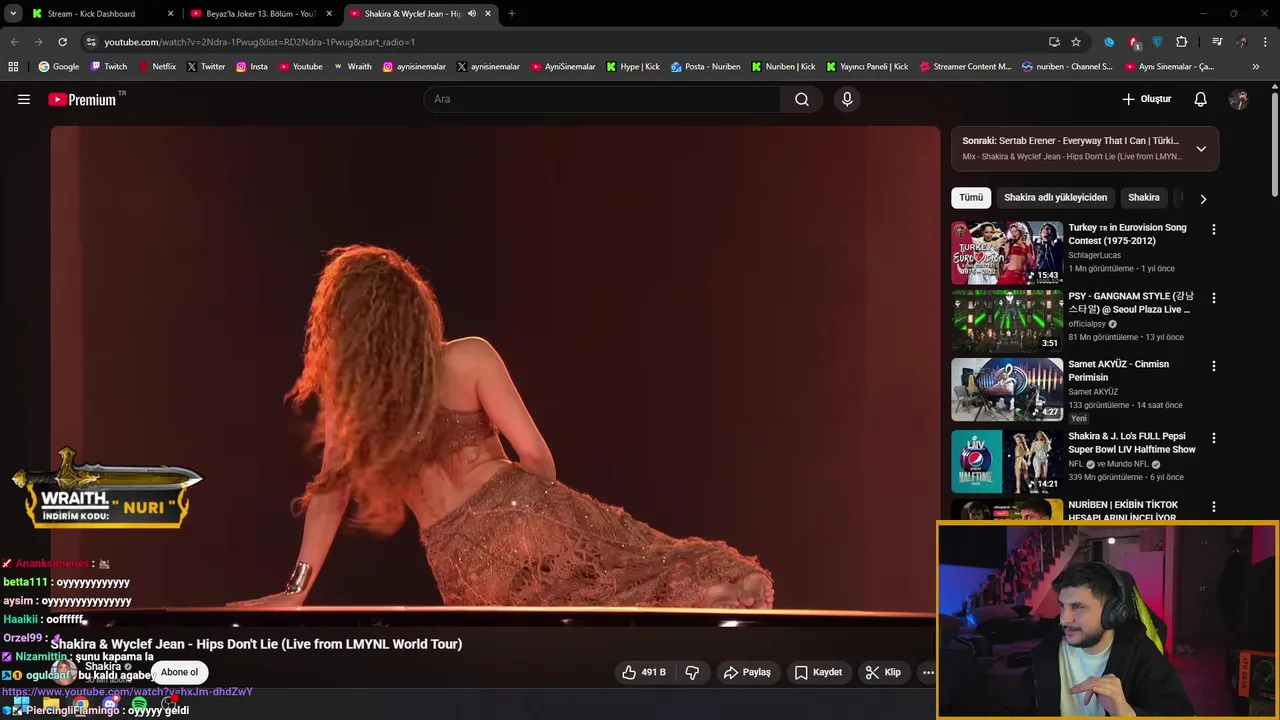Close the Beyaz'la Joker tab
Image resolution: width=1280 pixels, height=720 pixels.
click(x=329, y=14)
